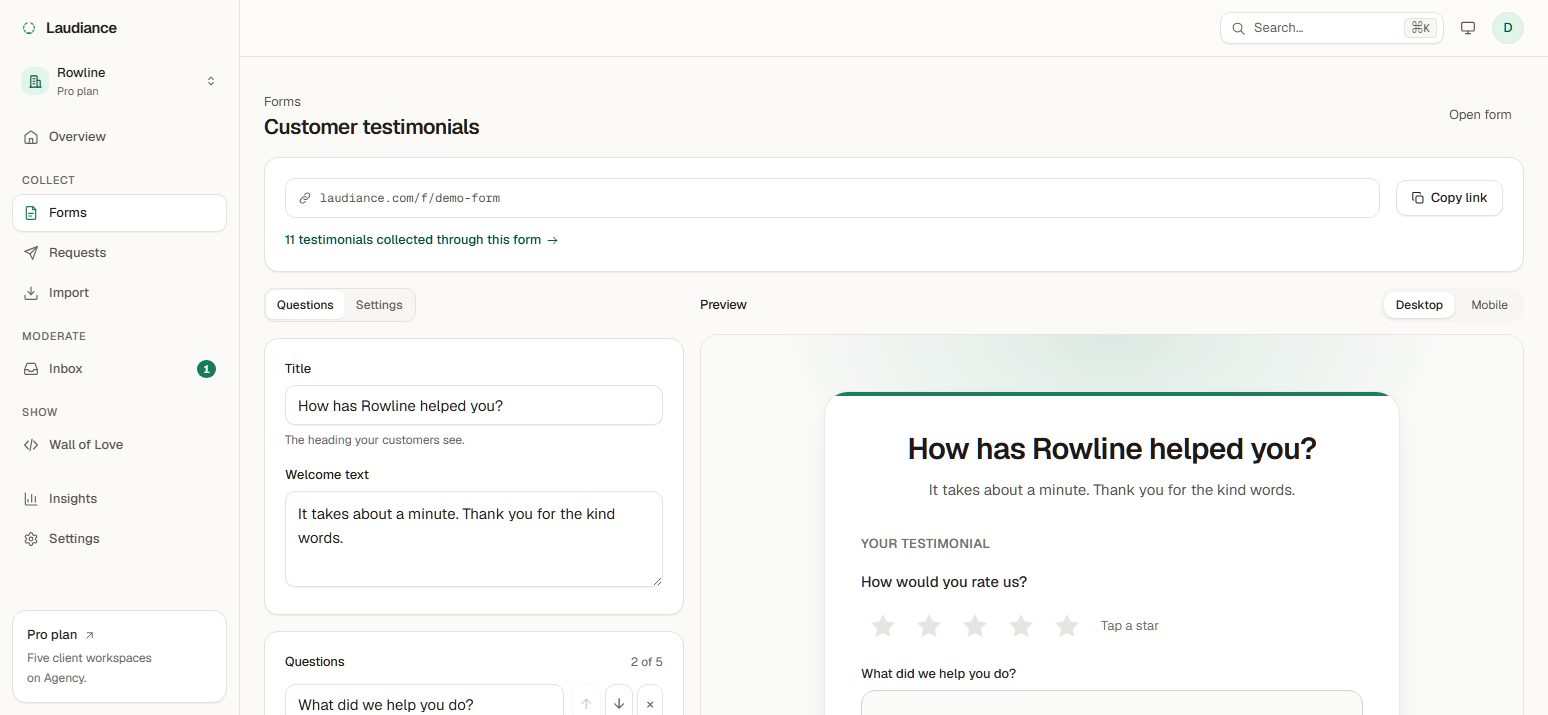The height and width of the screenshot is (715, 1548).
Task: Rate five stars in the preview
Action: pyautogui.click(x=1067, y=626)
